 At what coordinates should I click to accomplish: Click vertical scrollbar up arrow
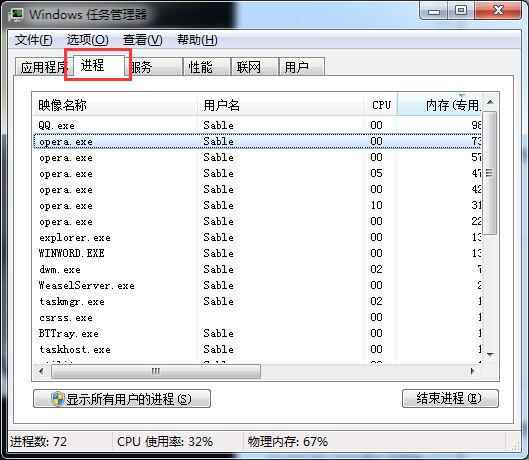coord(490,102)
